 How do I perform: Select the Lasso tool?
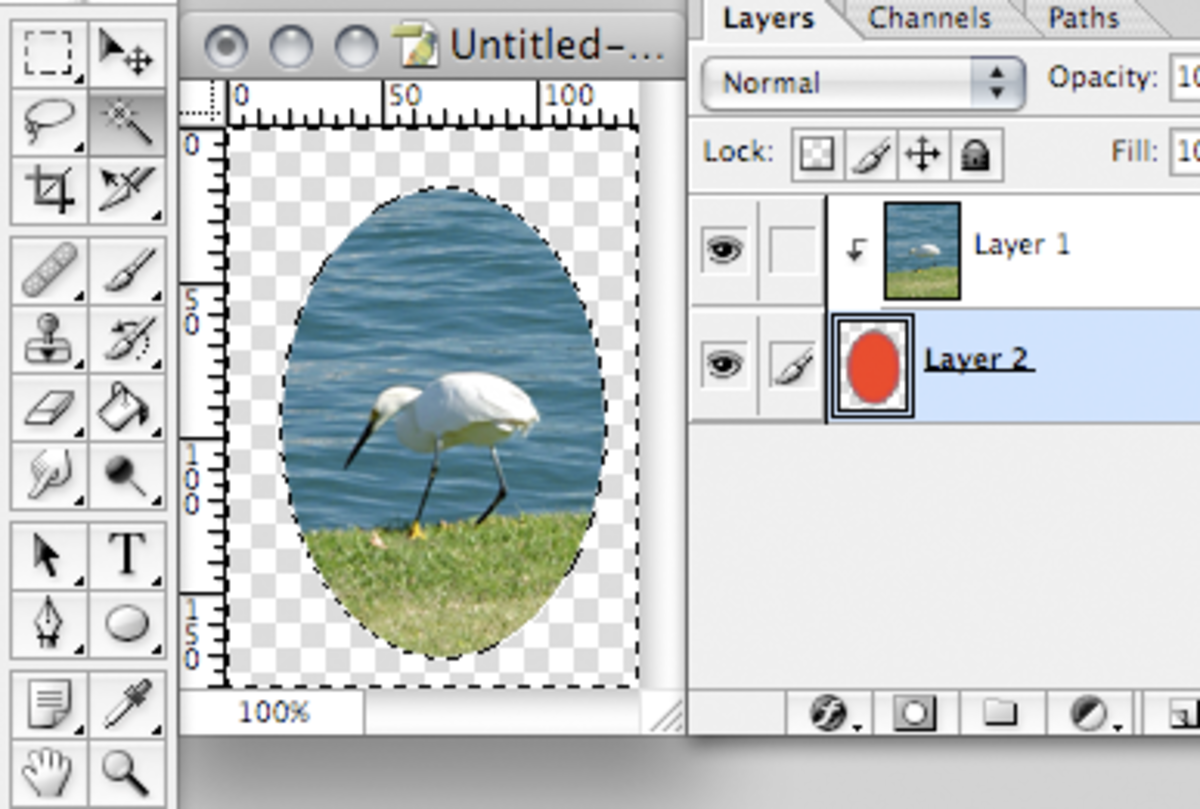click(x=47, y=121)
